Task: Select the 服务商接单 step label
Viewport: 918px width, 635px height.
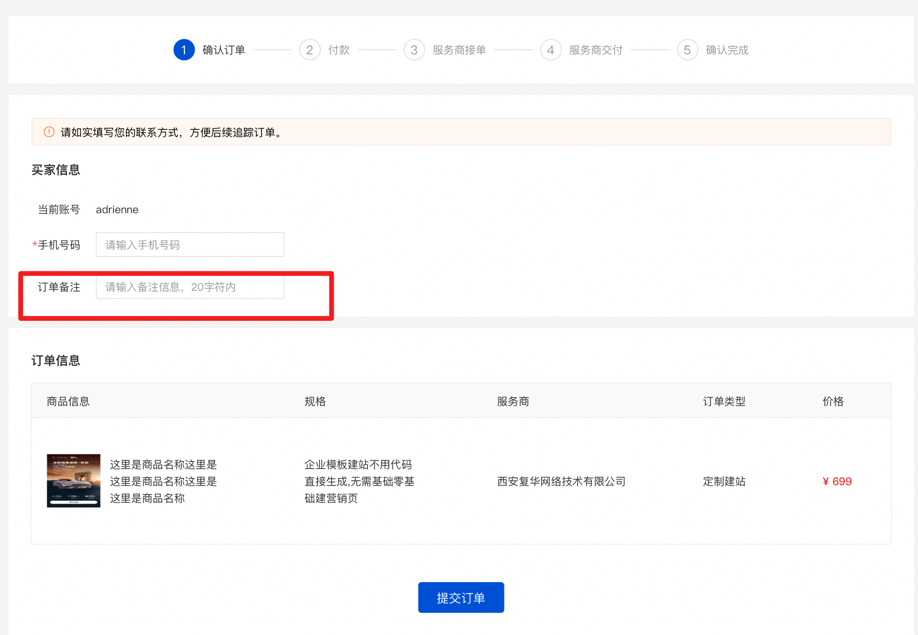Action: point(459,50)
